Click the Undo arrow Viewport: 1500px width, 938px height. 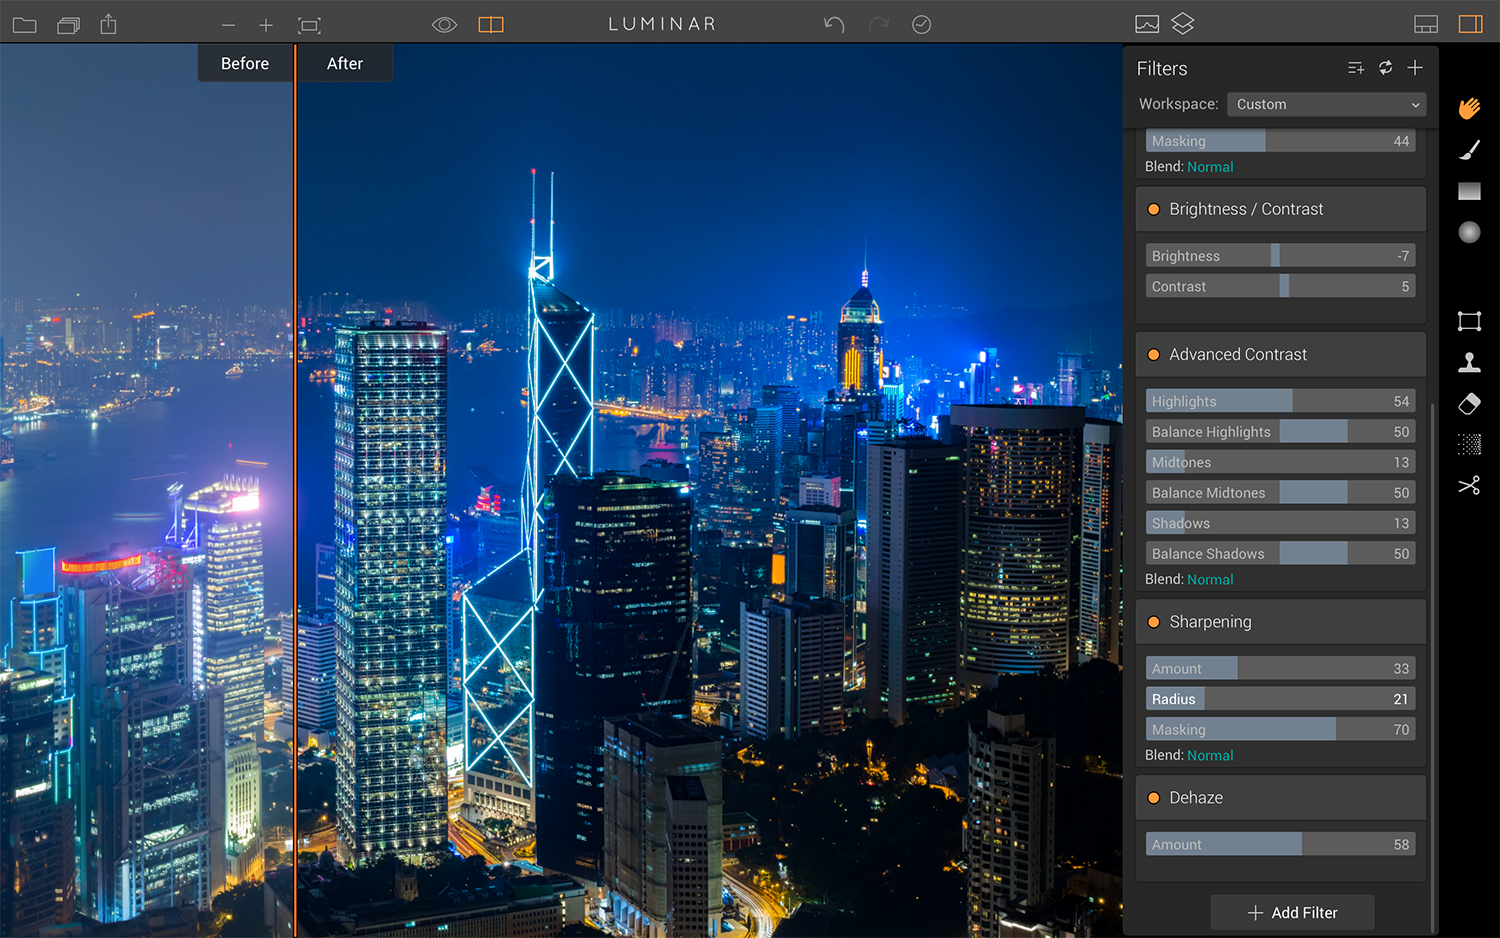(833, 24)
